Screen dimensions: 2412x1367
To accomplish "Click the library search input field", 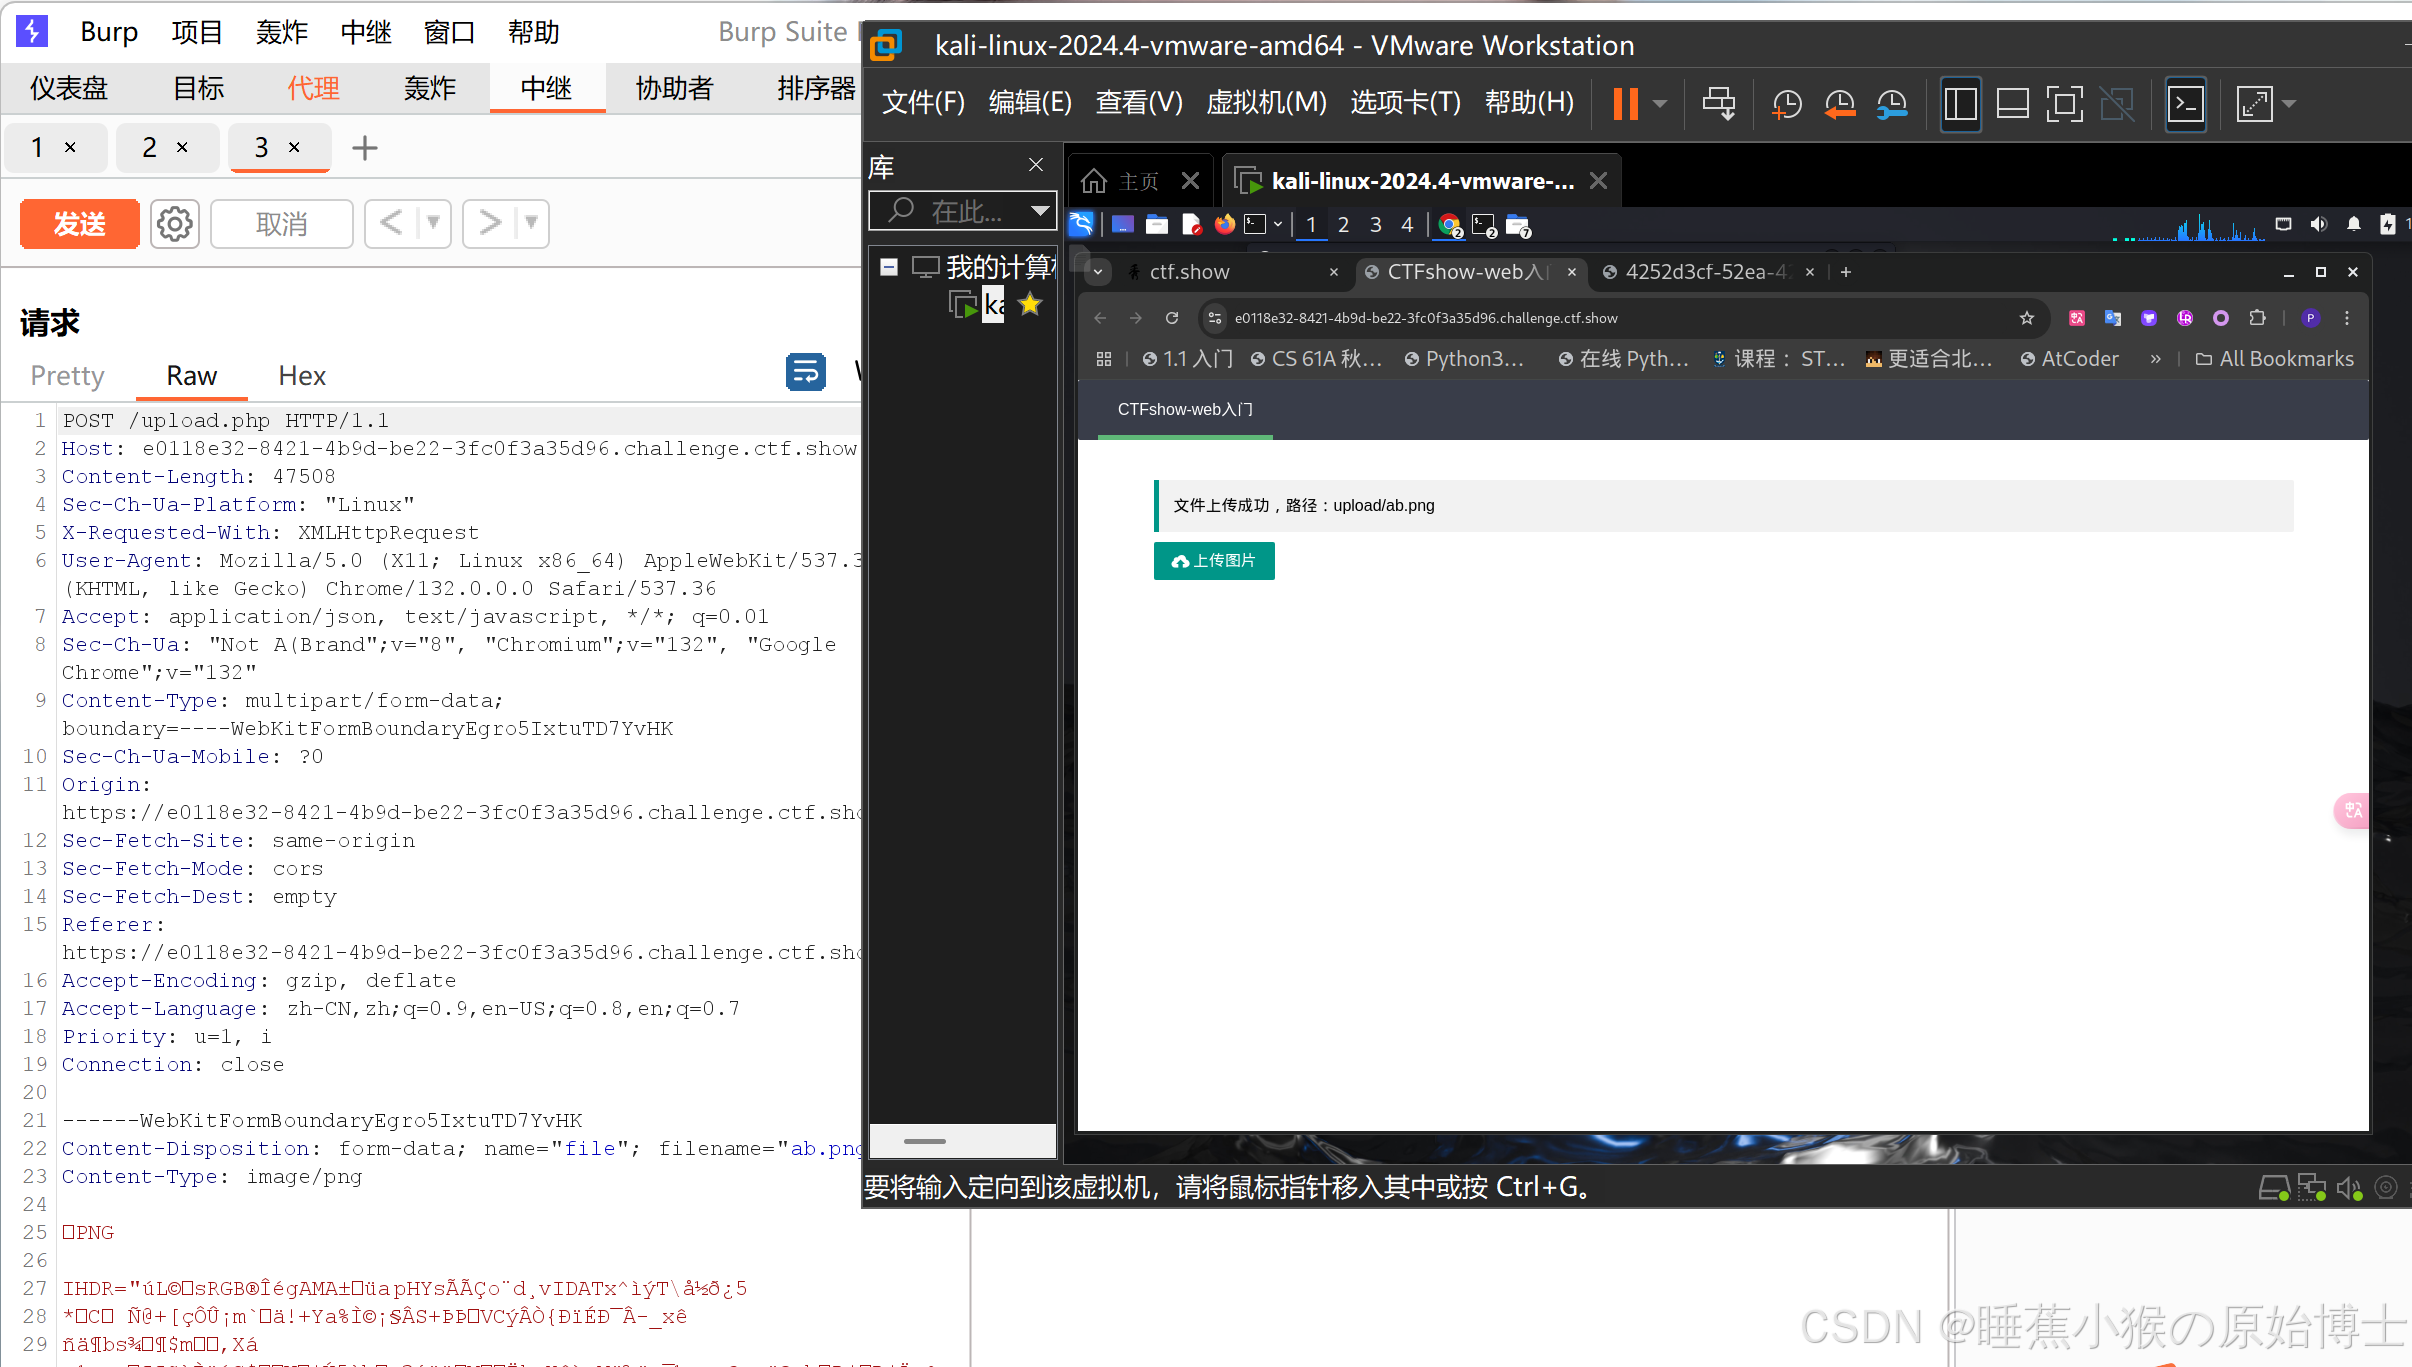I will 960,211.
